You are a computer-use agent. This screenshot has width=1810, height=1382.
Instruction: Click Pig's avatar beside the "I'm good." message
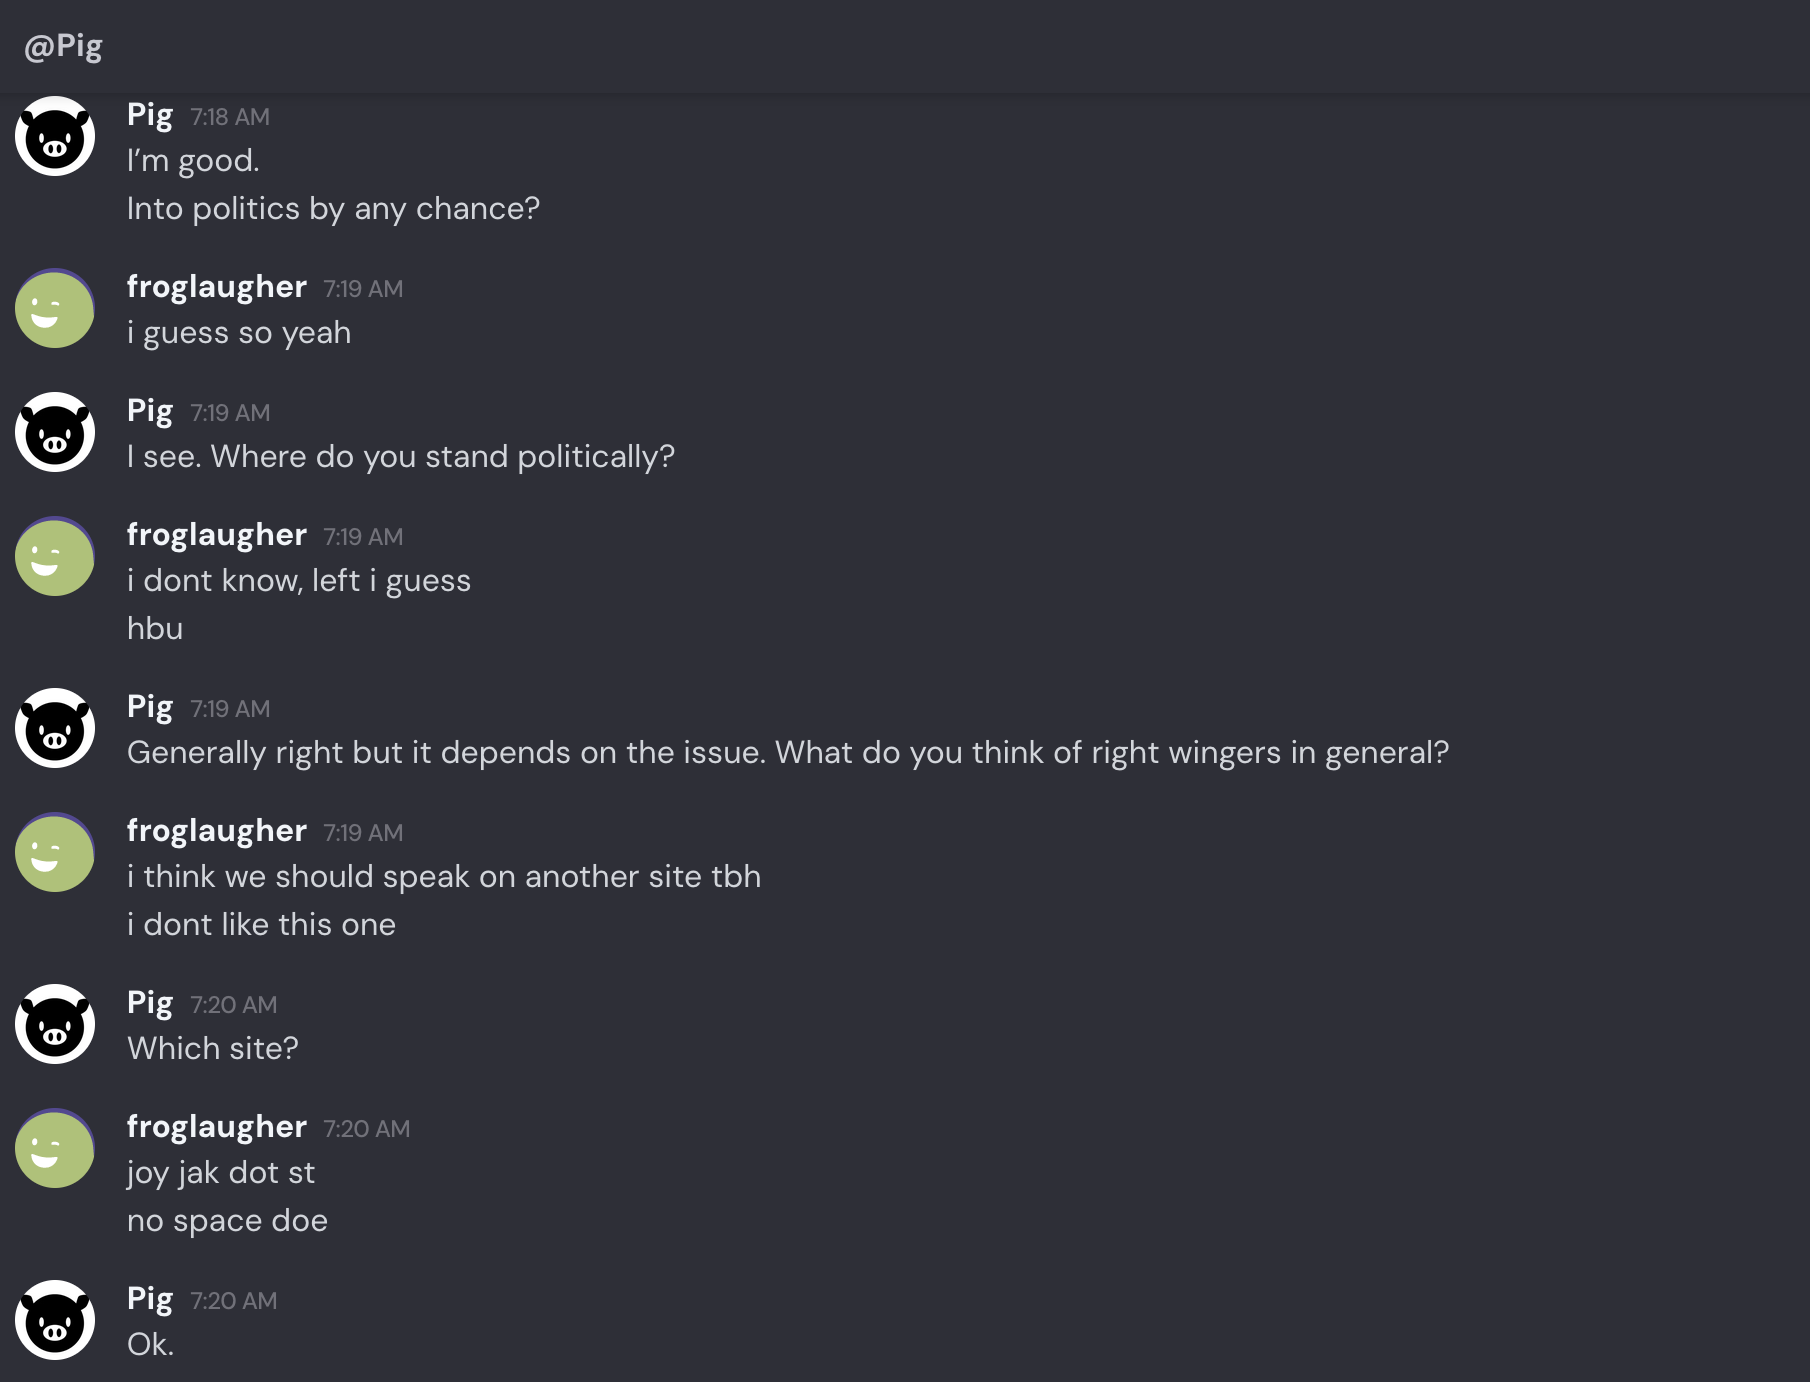click(55, 137)
